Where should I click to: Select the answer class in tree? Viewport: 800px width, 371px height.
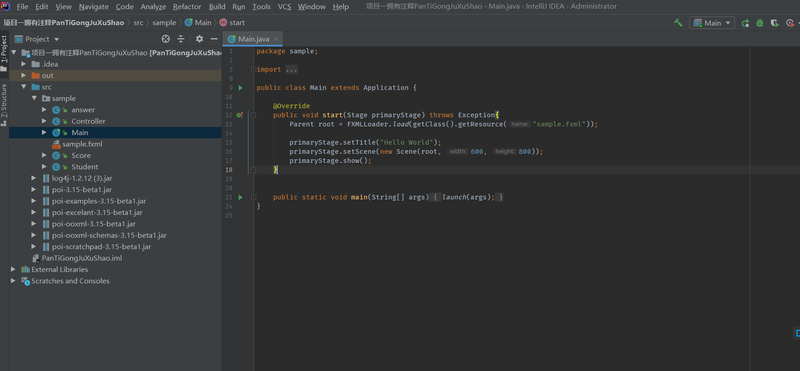coord(83,110)
